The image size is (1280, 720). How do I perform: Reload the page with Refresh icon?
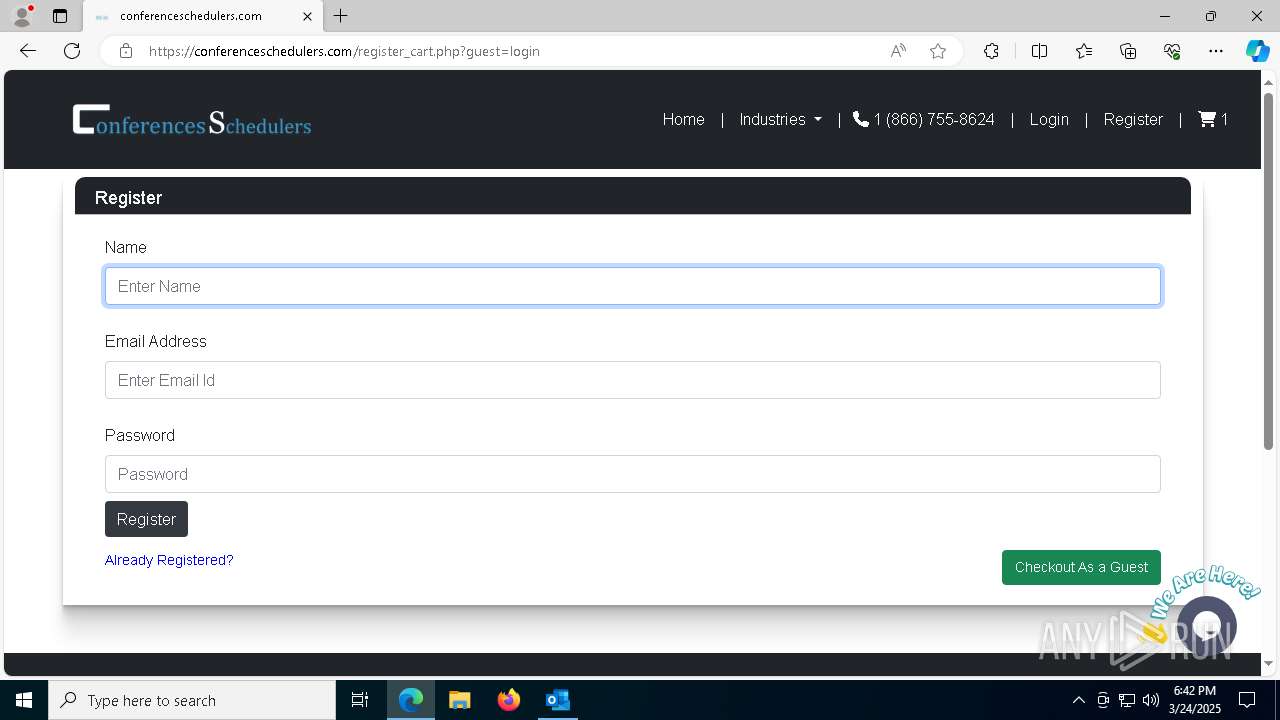click(x=72, y=51)
